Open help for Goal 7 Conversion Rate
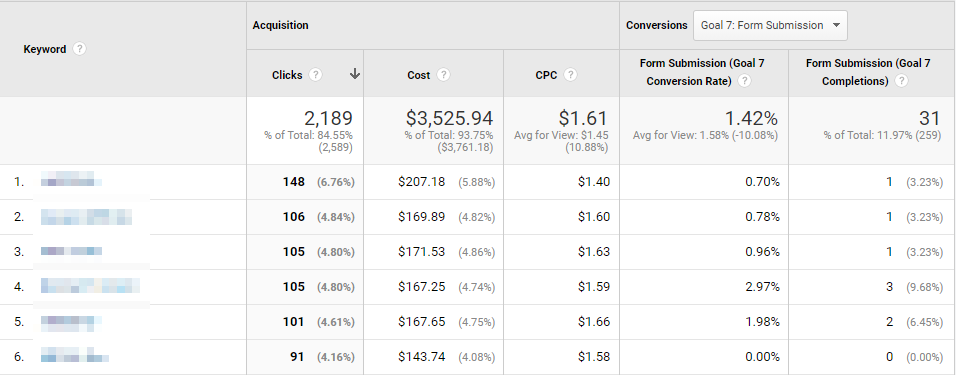The image size is (956, 375). click(x=744, y=81)
